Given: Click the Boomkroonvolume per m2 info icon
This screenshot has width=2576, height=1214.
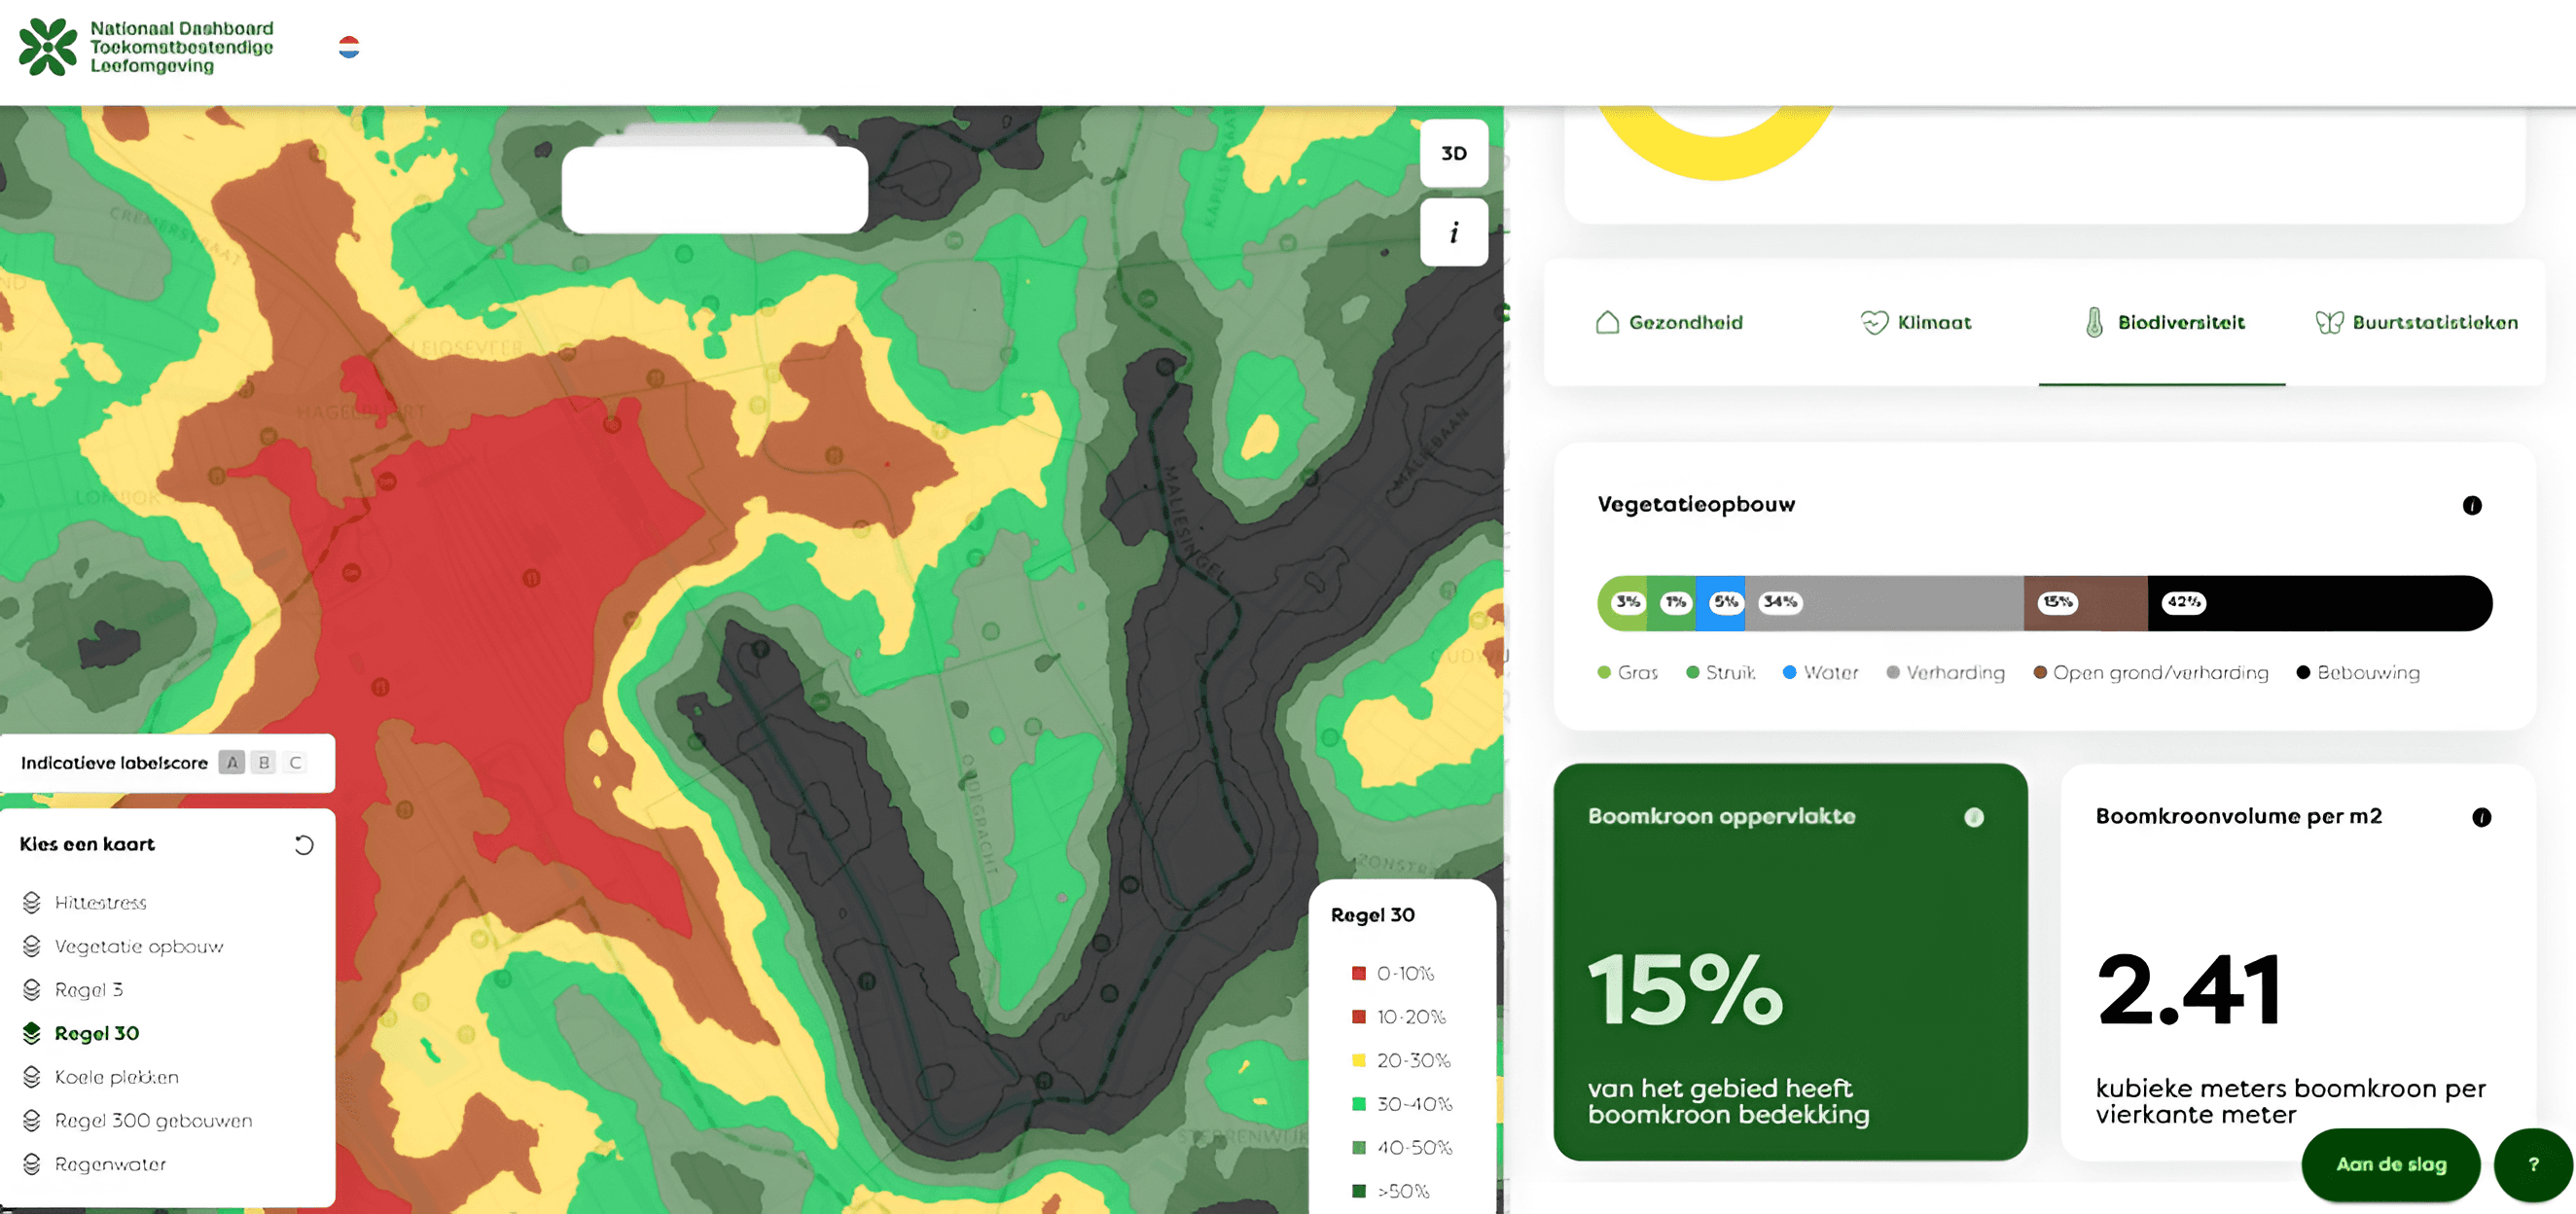Looking at the screenshot, I should pos(2481,817).
